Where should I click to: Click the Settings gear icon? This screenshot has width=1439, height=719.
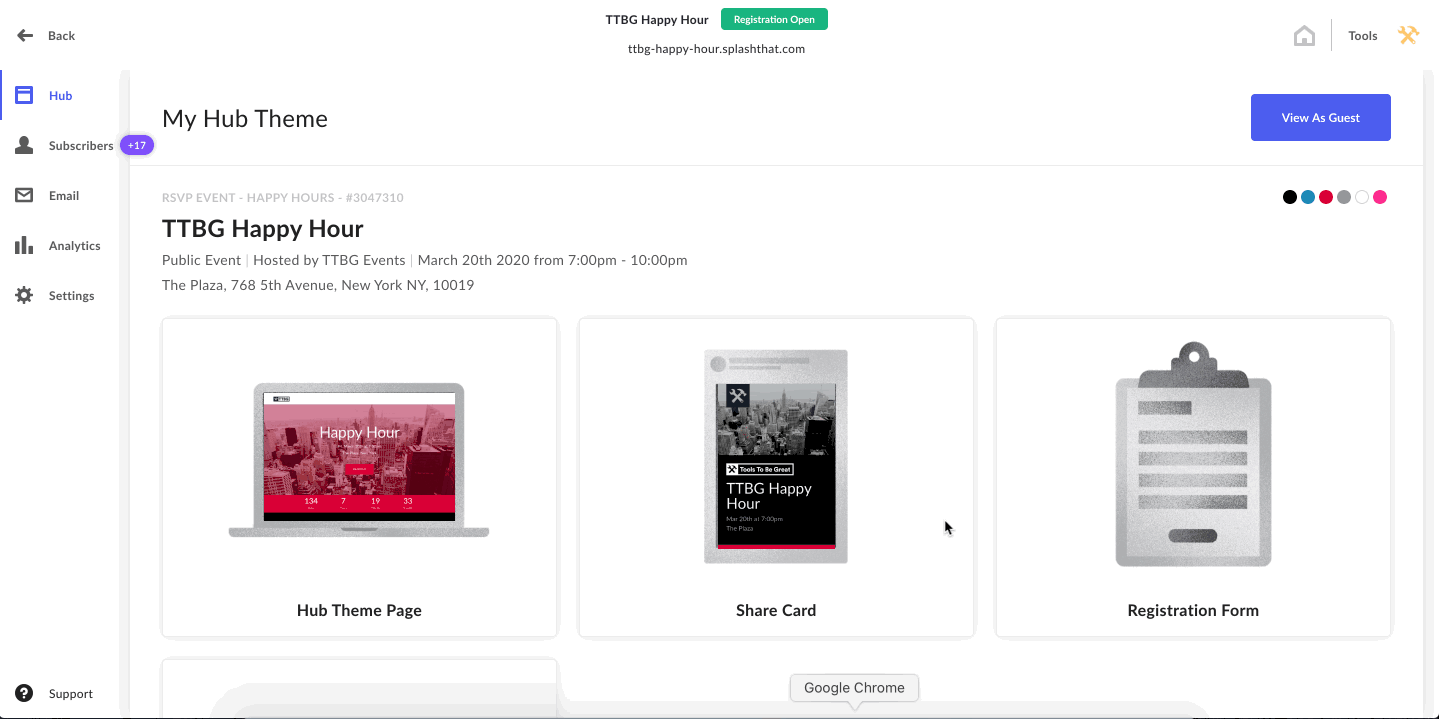[x=24, y=296]
